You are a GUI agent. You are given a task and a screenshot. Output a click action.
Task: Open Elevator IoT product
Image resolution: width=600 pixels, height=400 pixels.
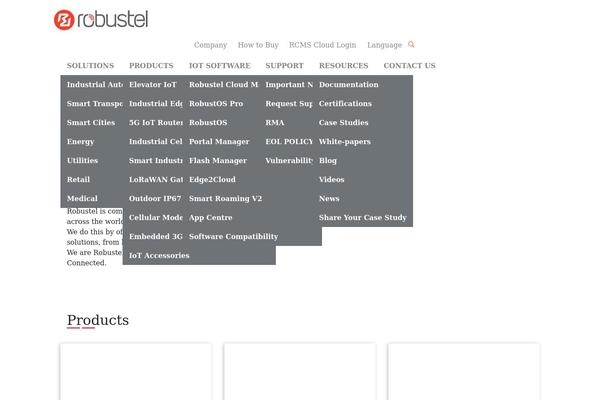(x=153, y=85)
